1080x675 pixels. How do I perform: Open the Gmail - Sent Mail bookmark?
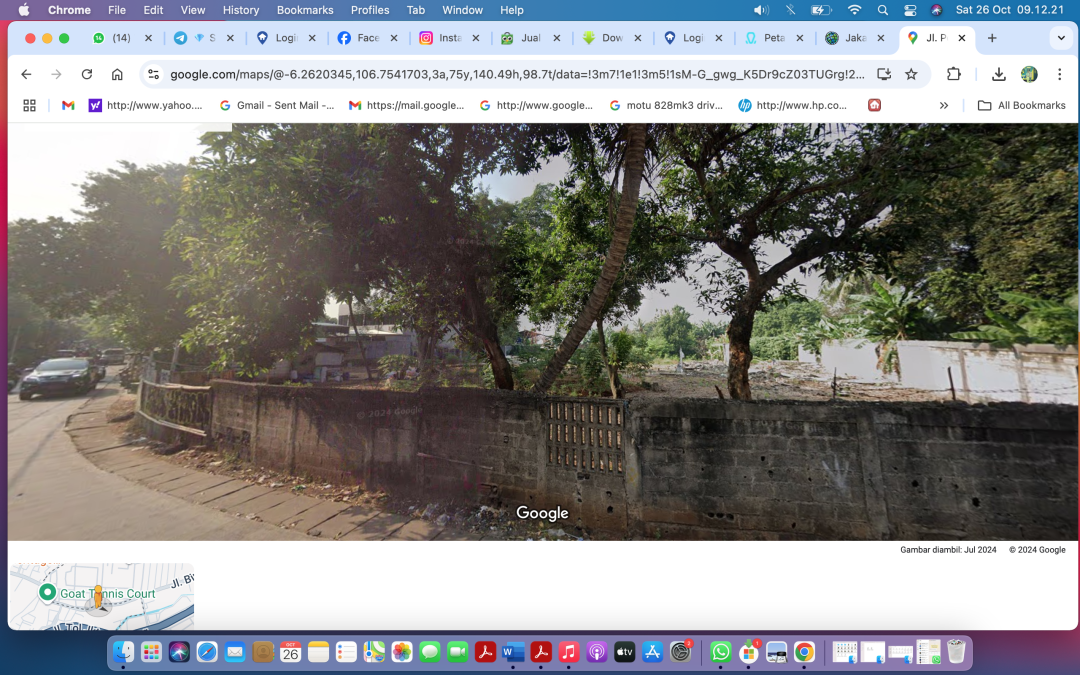point(277,105)
